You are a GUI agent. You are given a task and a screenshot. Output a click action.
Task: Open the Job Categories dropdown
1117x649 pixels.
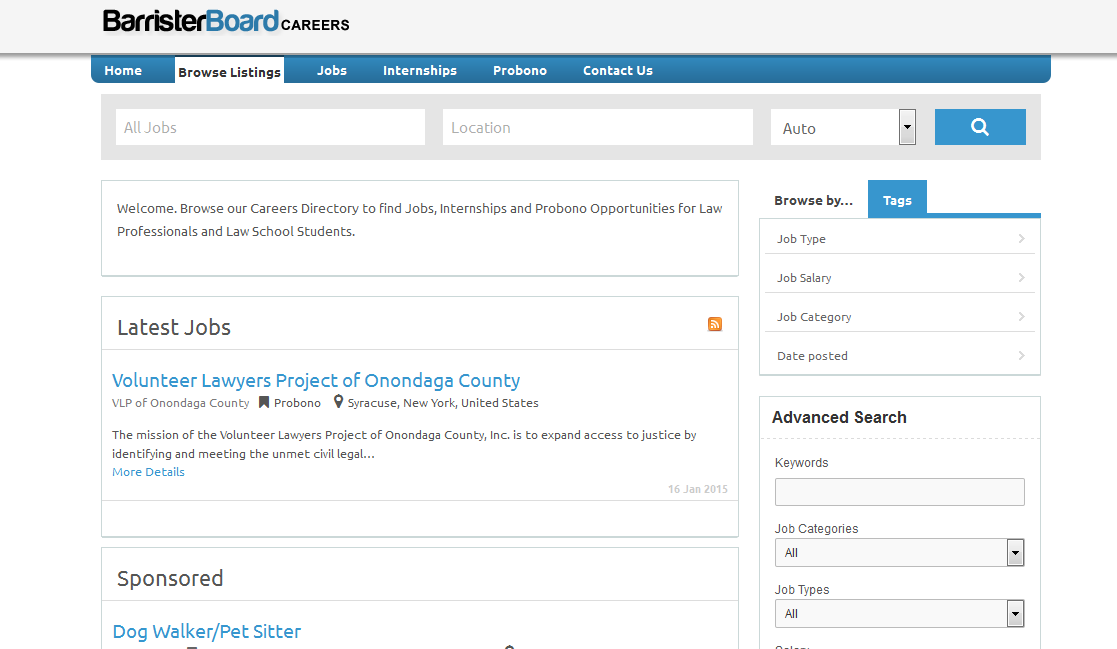(x=898, y=553)
